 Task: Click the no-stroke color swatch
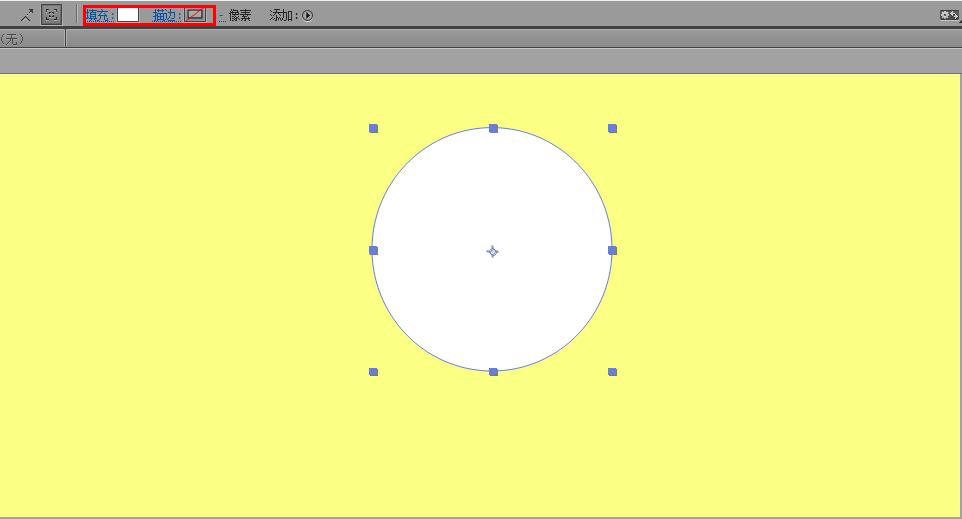pyautogui.click(x=195, y=15)
